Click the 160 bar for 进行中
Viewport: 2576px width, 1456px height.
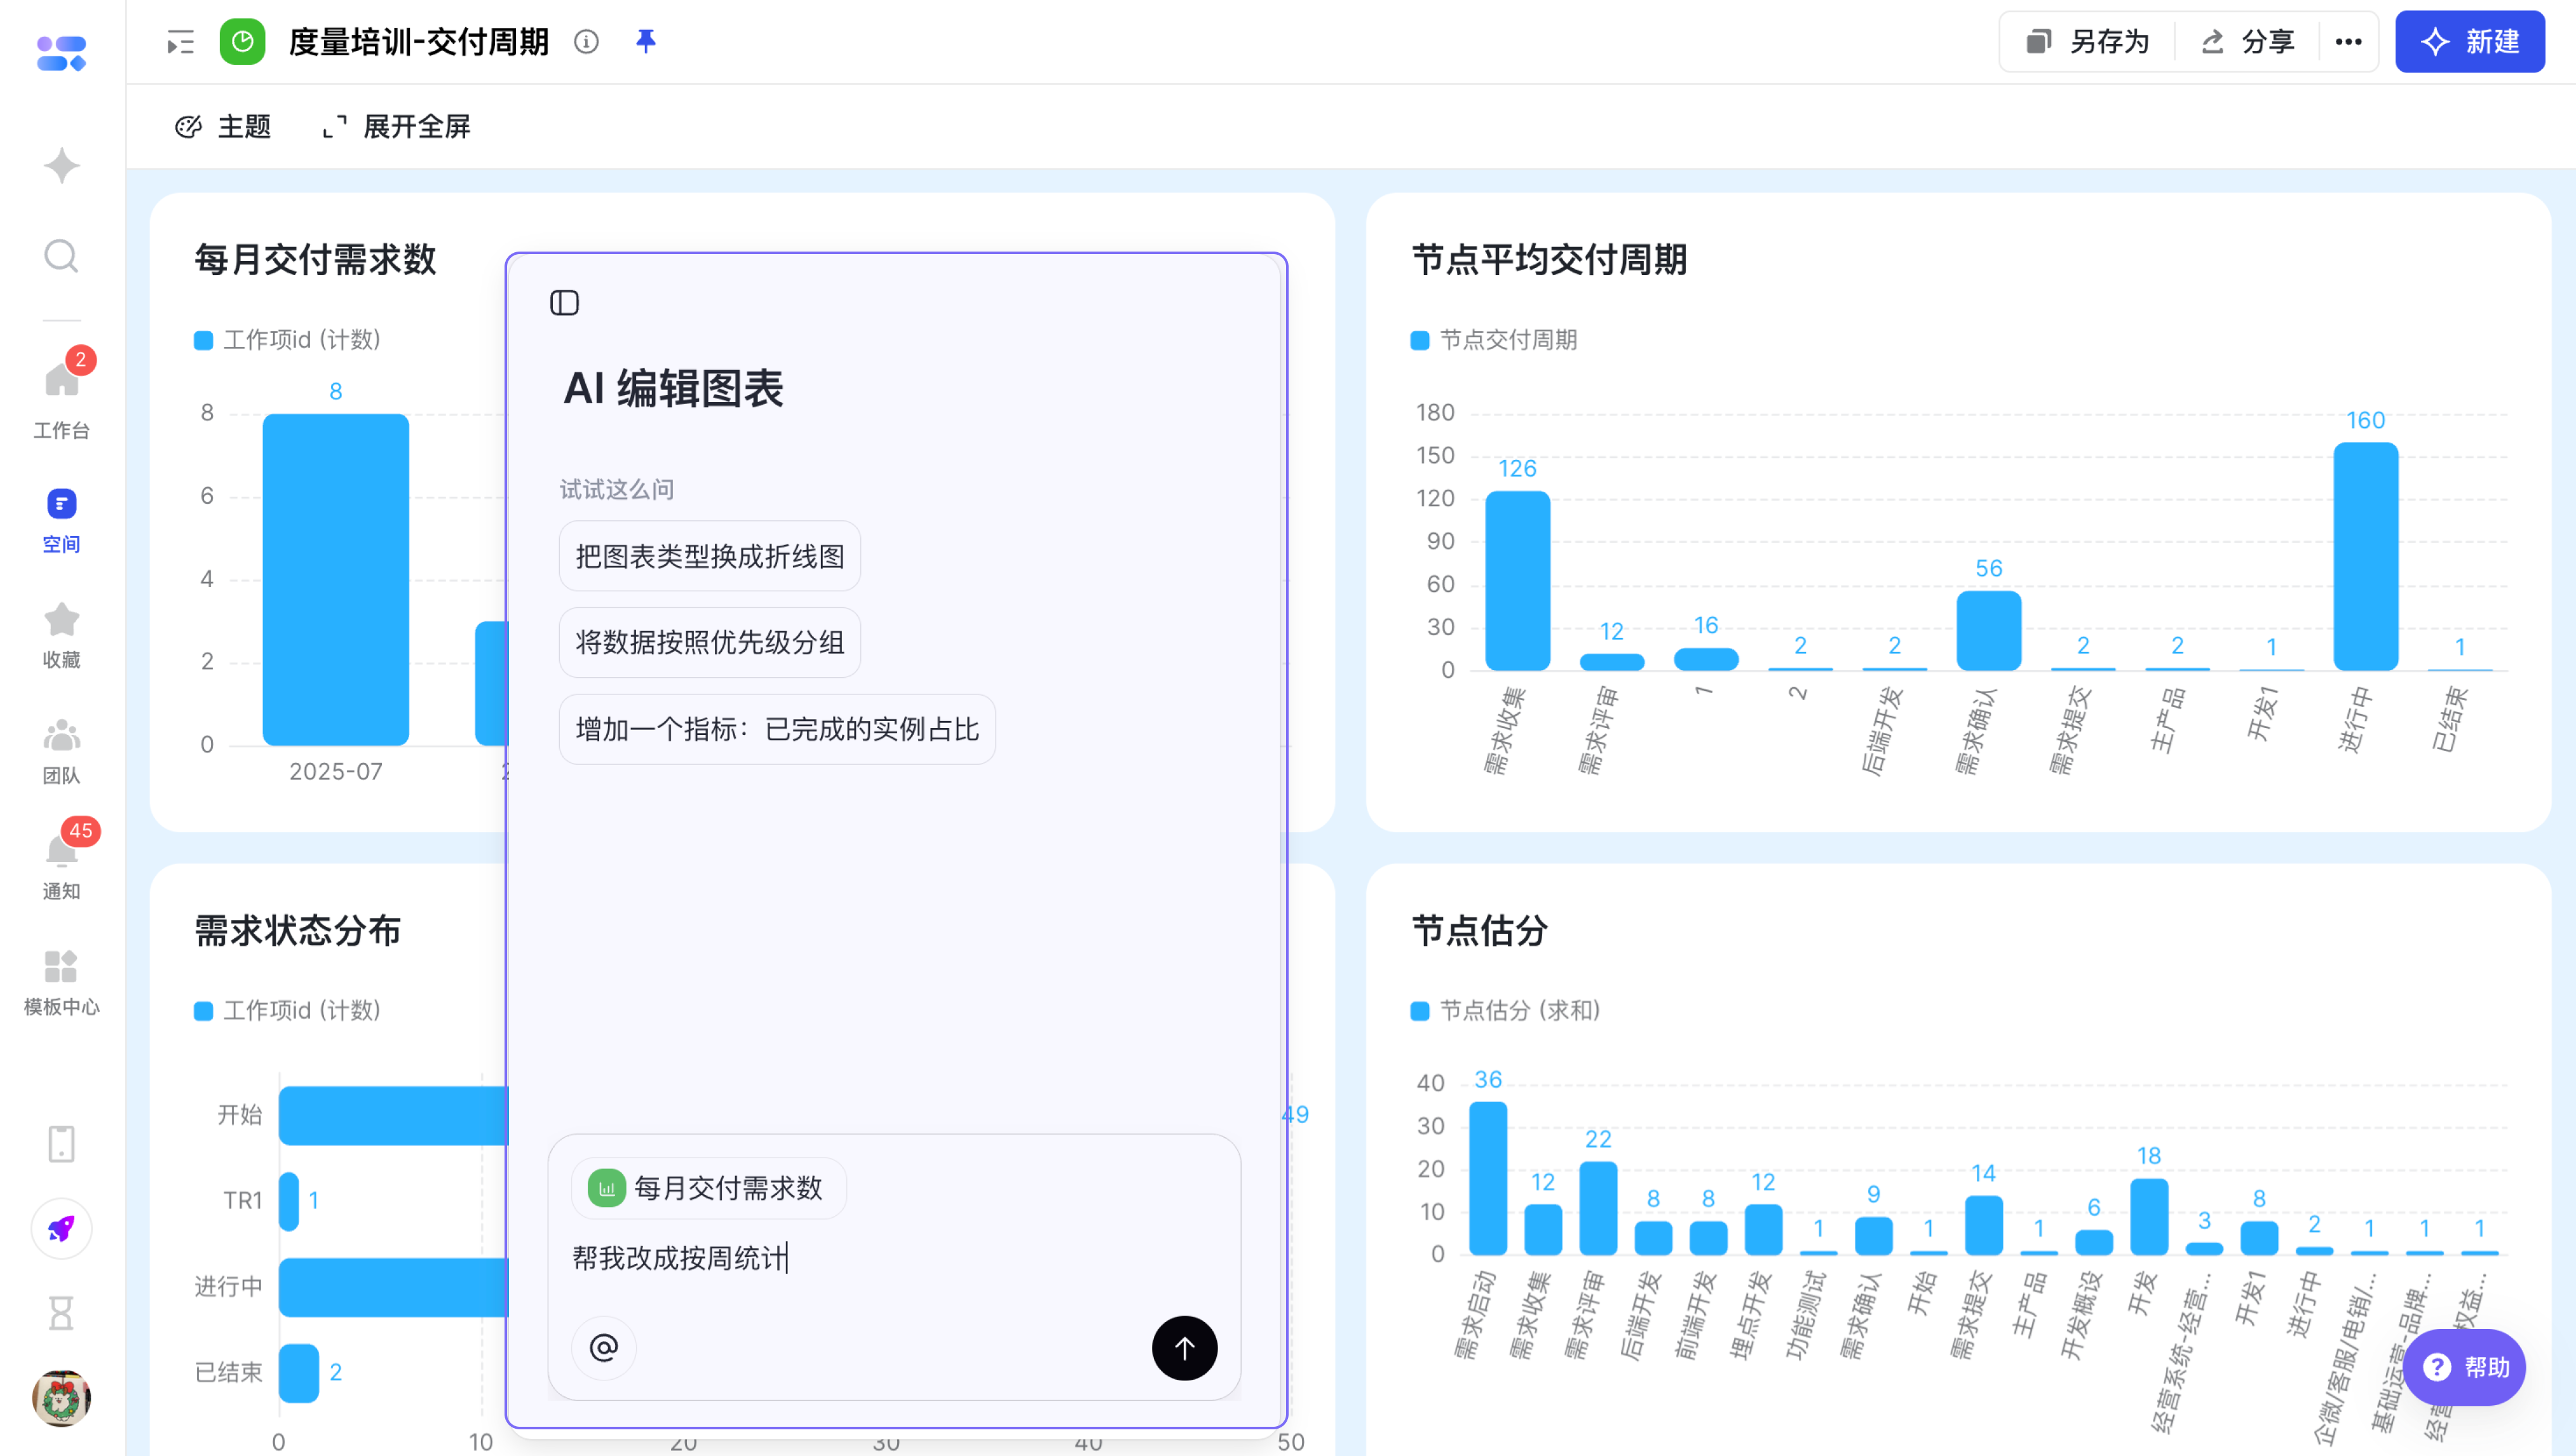2365,556
